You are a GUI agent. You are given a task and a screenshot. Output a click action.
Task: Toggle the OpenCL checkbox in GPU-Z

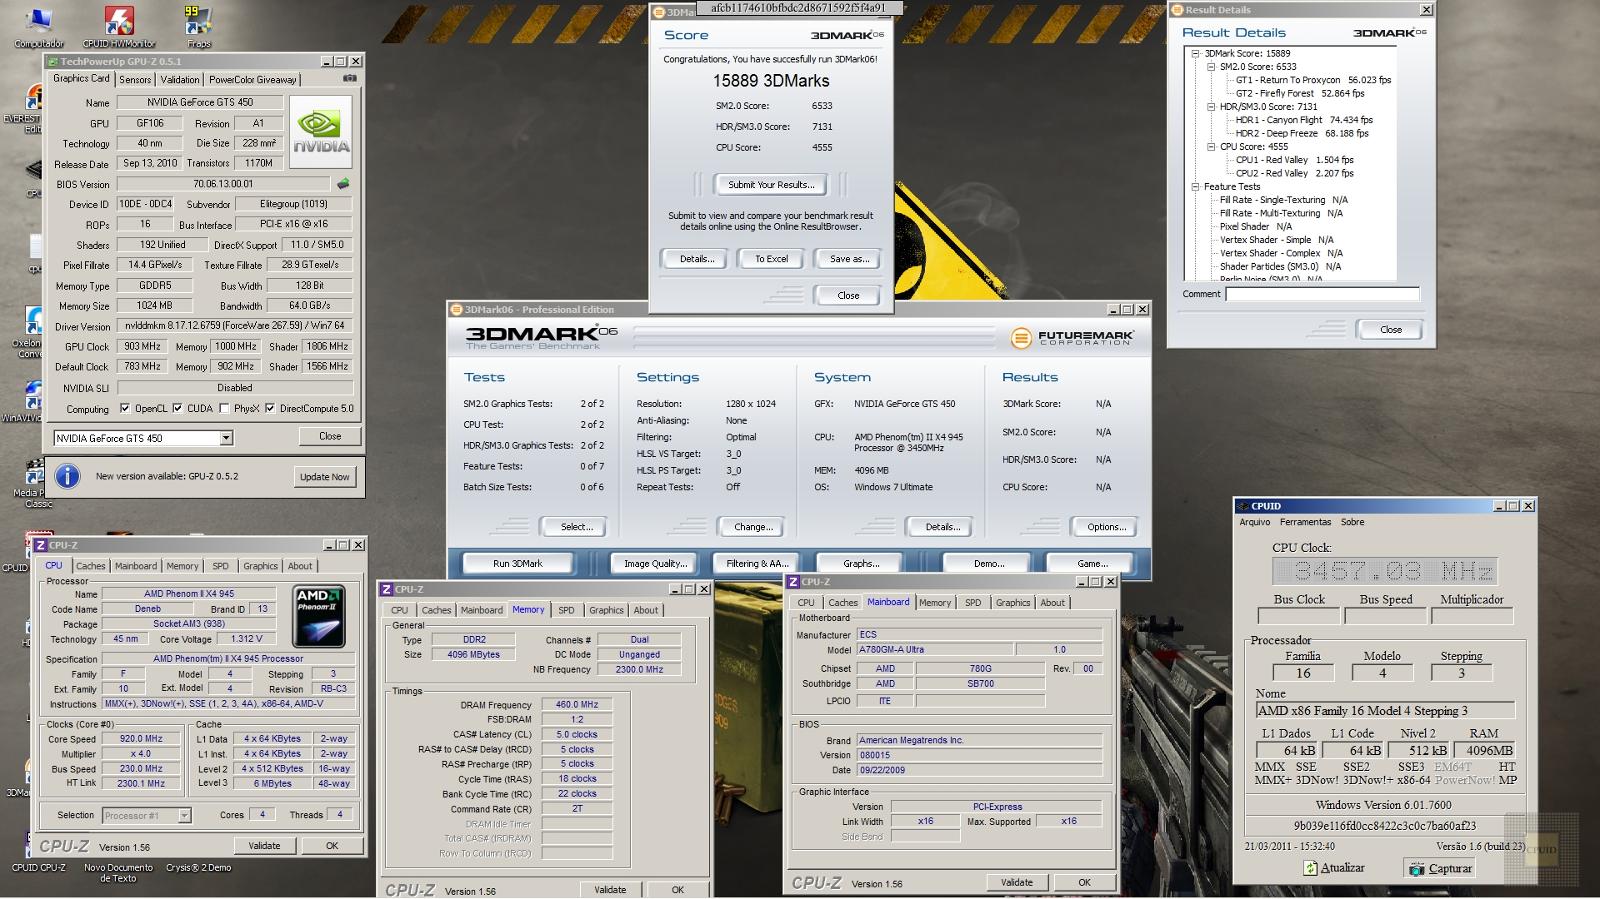125,408
